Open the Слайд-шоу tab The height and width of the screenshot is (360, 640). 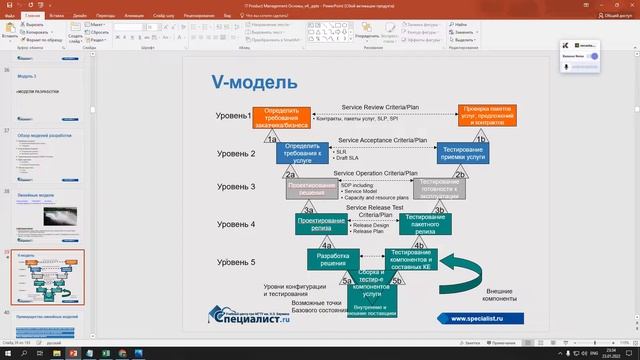pyautogui.click(x=163, y=16)
